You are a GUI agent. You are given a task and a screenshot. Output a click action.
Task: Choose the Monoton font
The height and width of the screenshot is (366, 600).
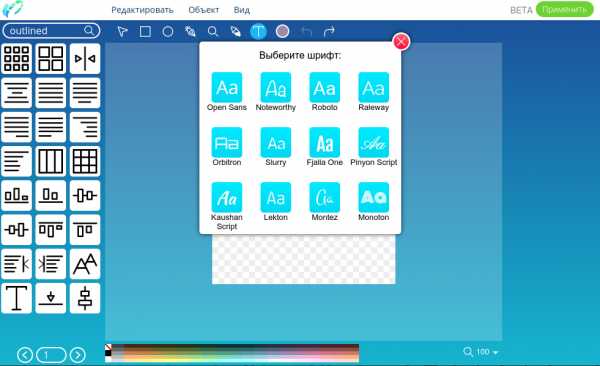[373, 197]
